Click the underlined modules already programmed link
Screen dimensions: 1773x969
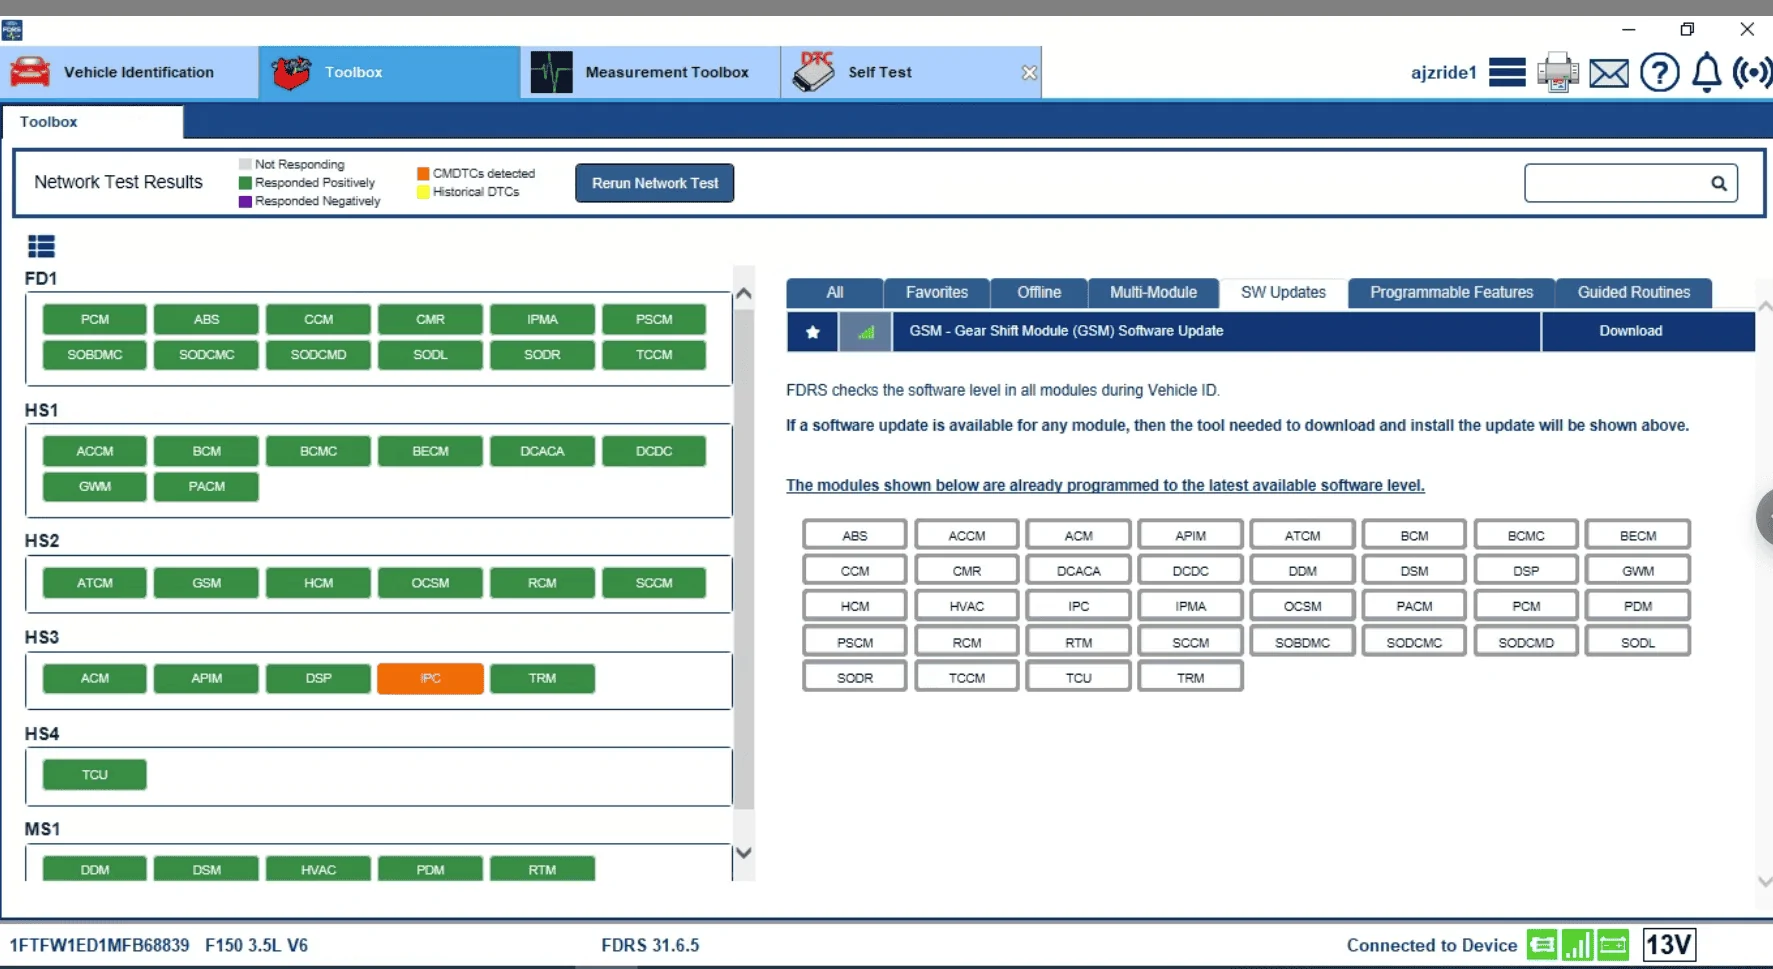pyautogui.click(x=1105, y=485)
